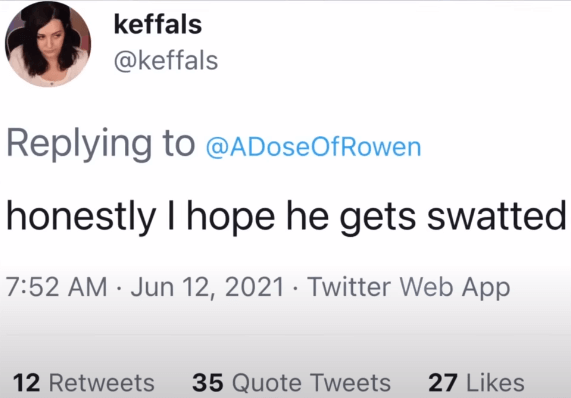The image size is (571, 398).
Task: Click the Retweets count number 12
Action: [27, 383]
